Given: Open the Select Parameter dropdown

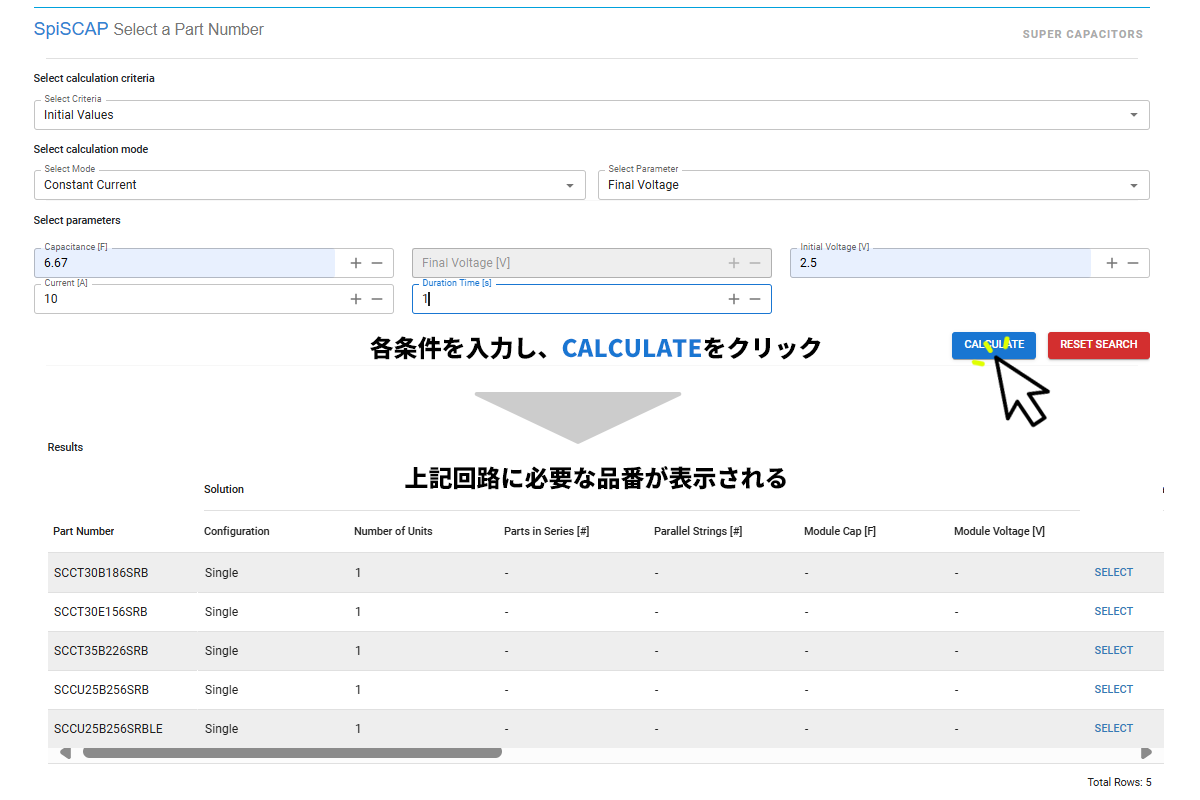Looking at the screenshot, I should click(x=873, y=185).
